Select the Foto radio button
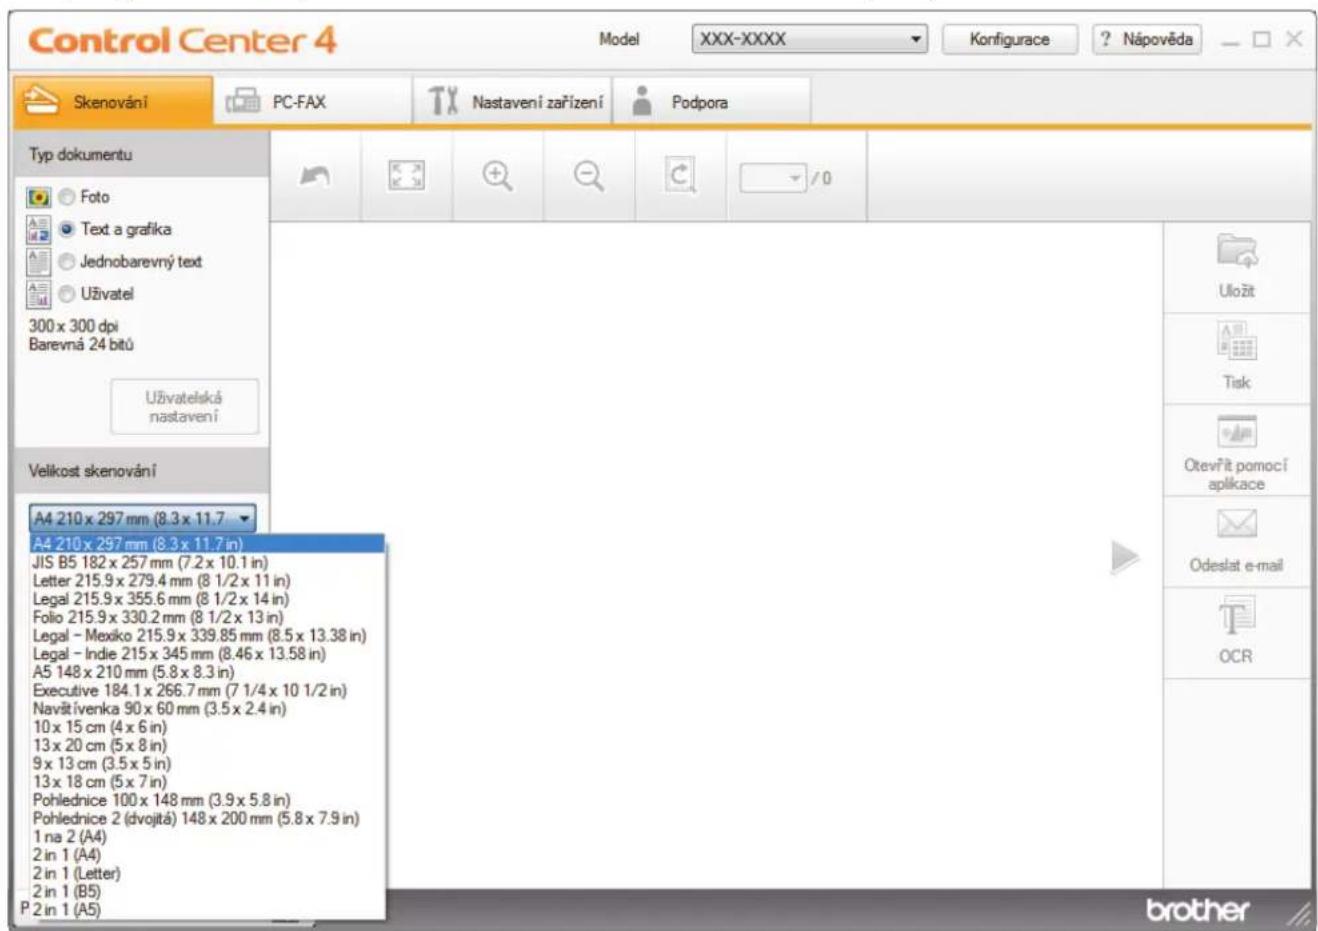 (x=66, y=197)
